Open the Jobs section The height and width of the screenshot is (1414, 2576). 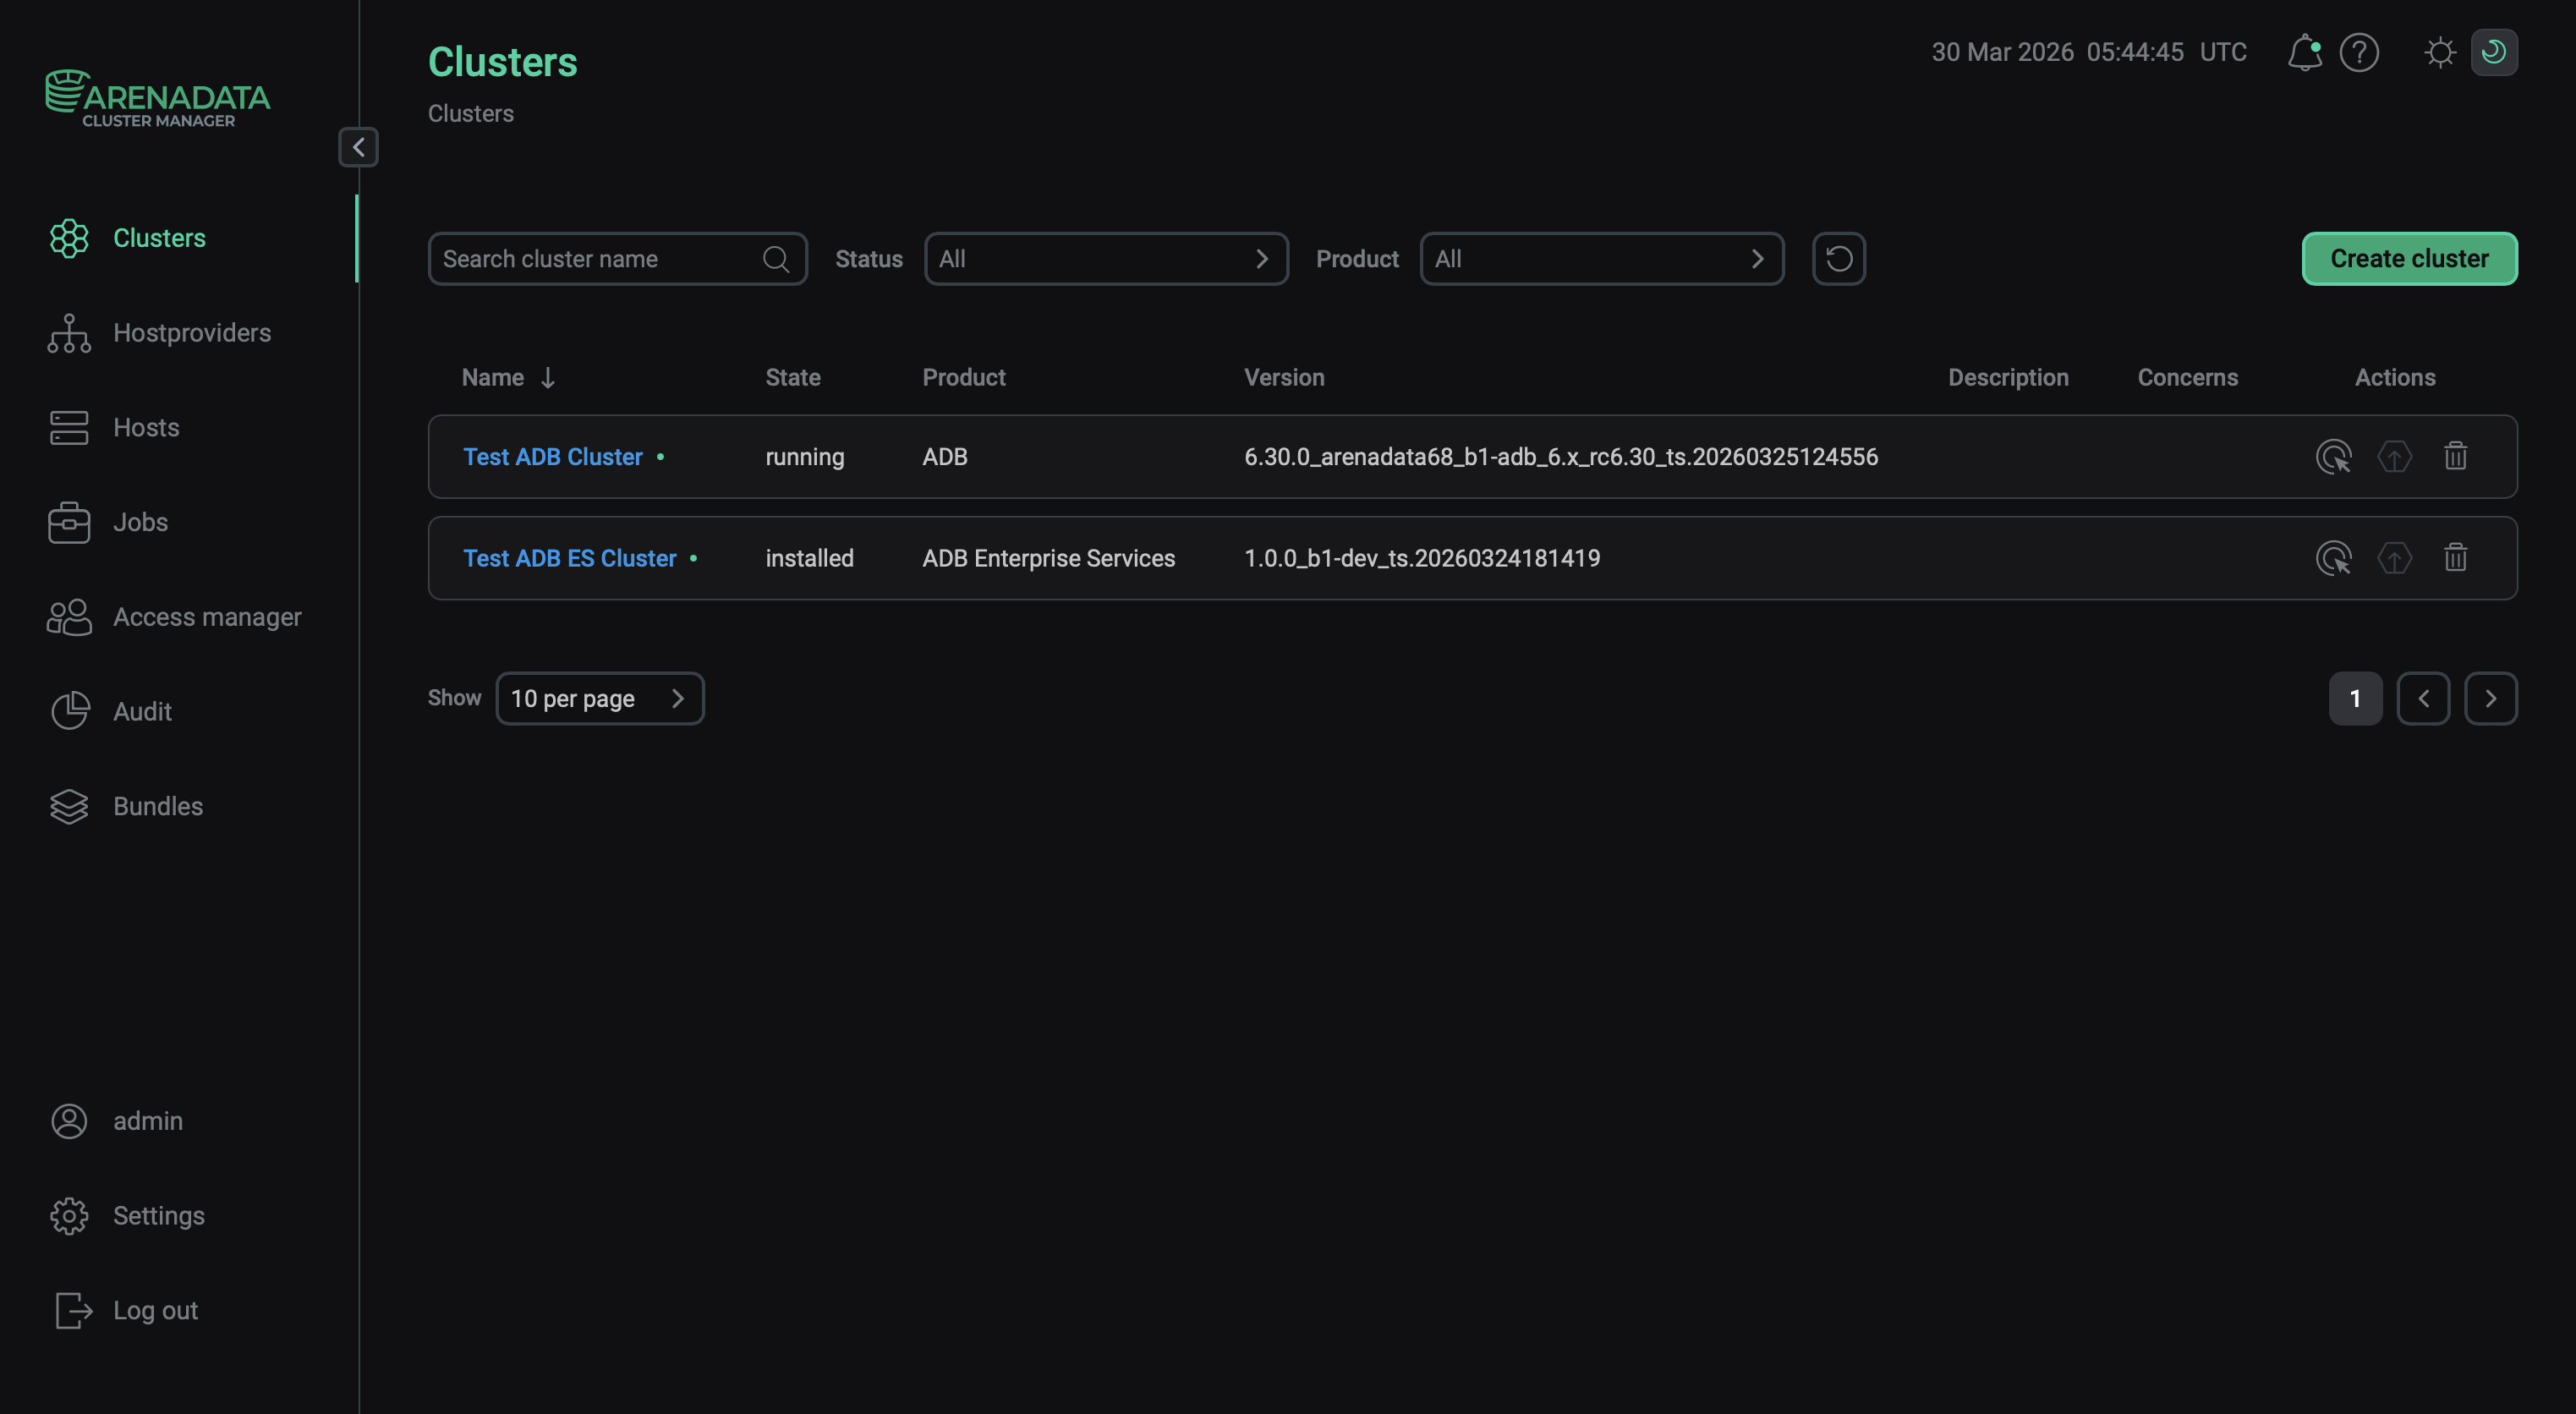(x=139, y=522)
